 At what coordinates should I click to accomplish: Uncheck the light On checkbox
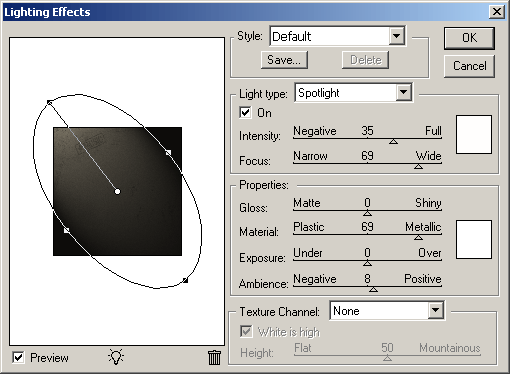[x=245, y=112]
